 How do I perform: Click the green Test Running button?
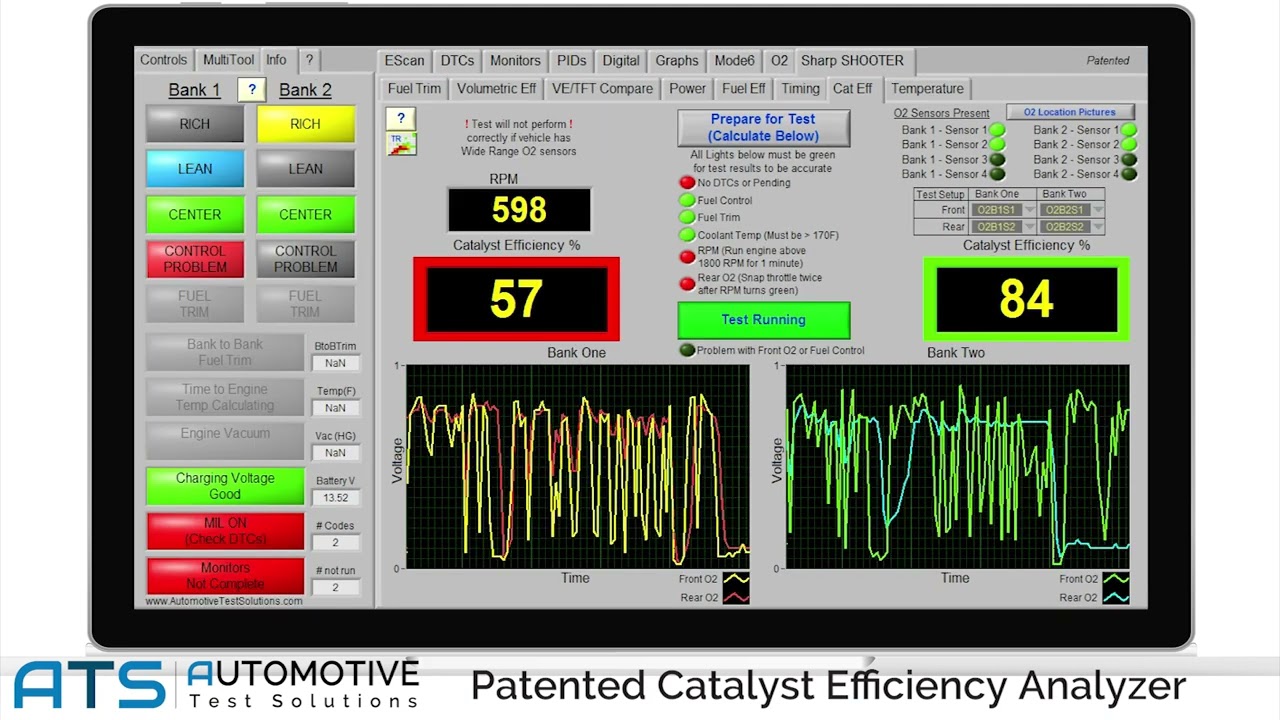(764, 320)
